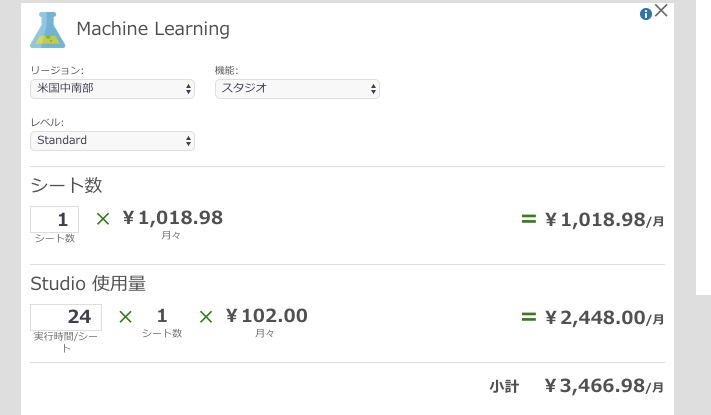Open the レベル dropdown set to Standard
Viewport: 711px width, 415px height.
coord(112,141)
